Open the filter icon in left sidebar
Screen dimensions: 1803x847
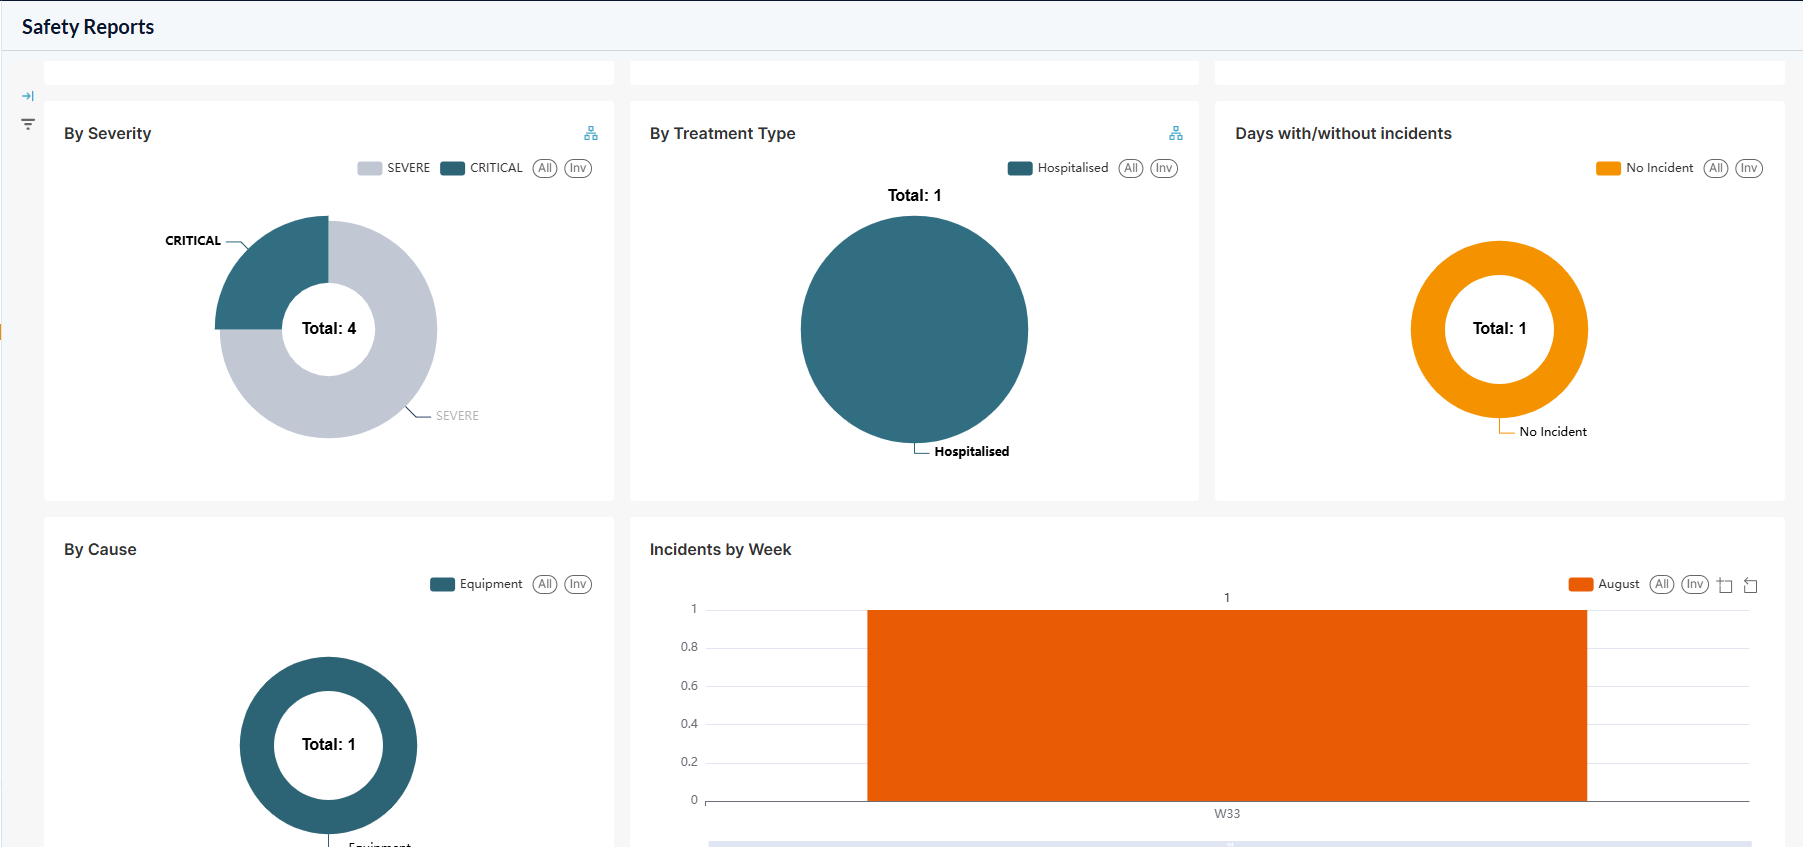tap(28, 124)
